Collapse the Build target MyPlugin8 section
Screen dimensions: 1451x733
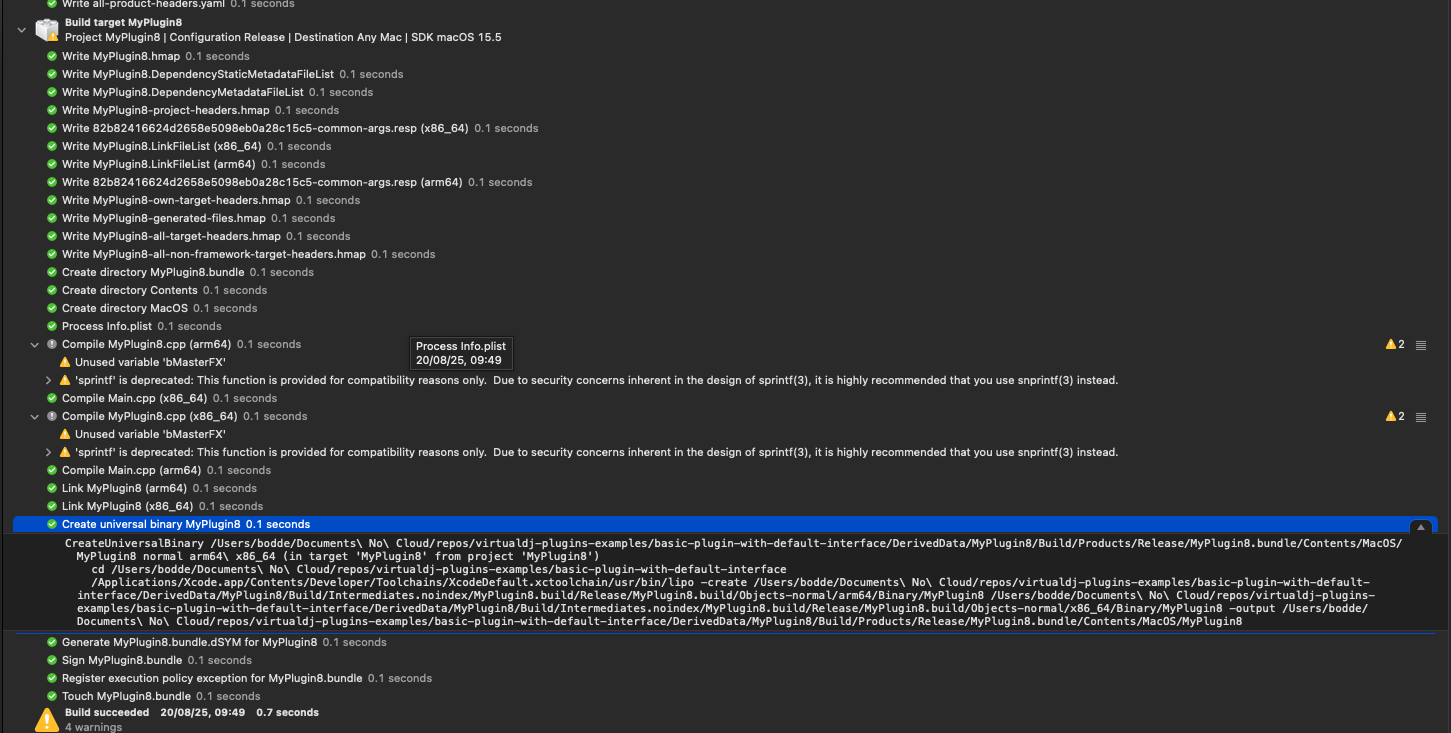[x=22, y=30]
